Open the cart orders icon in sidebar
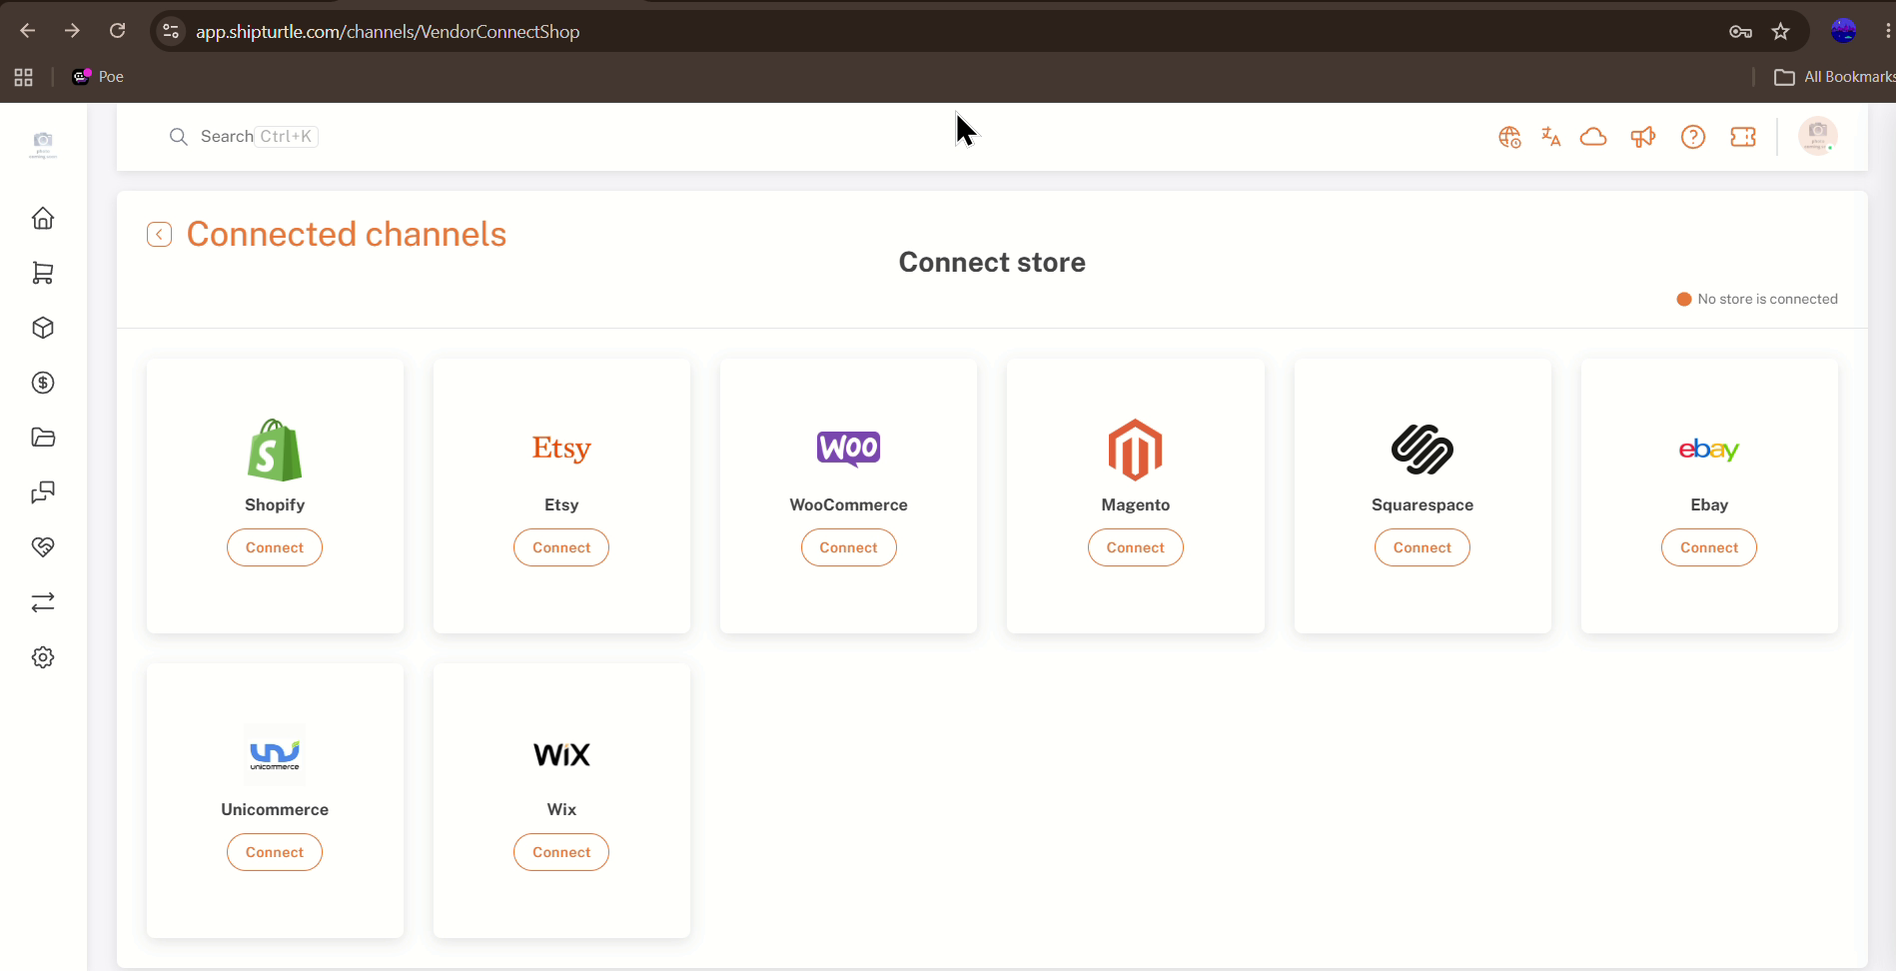Viewport: 1896px width, 971px height. 43,273
